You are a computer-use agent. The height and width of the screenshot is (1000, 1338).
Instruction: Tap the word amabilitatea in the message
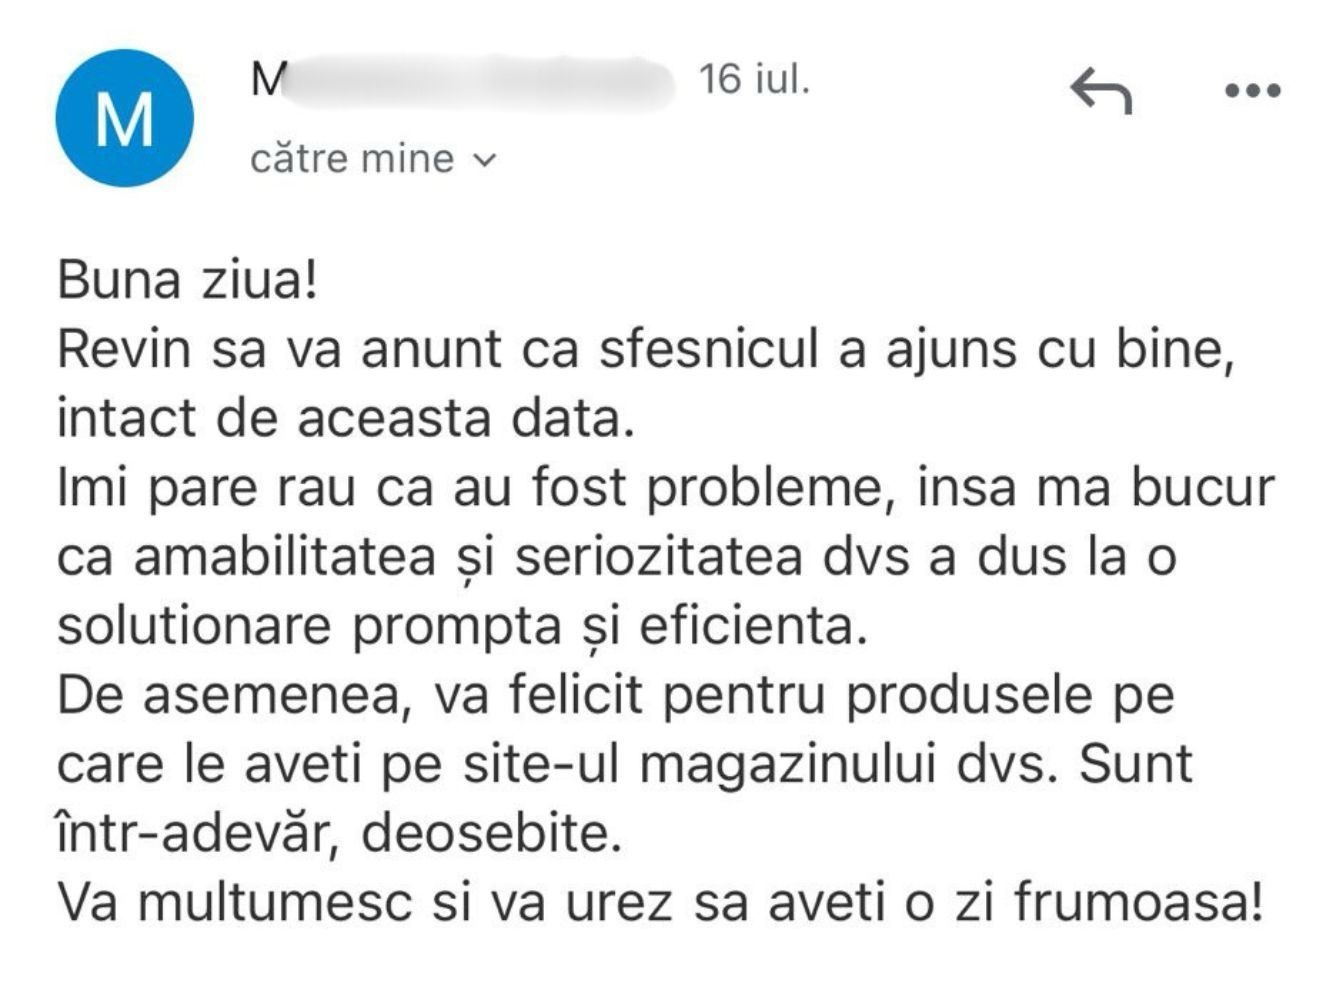pos(285,557)
